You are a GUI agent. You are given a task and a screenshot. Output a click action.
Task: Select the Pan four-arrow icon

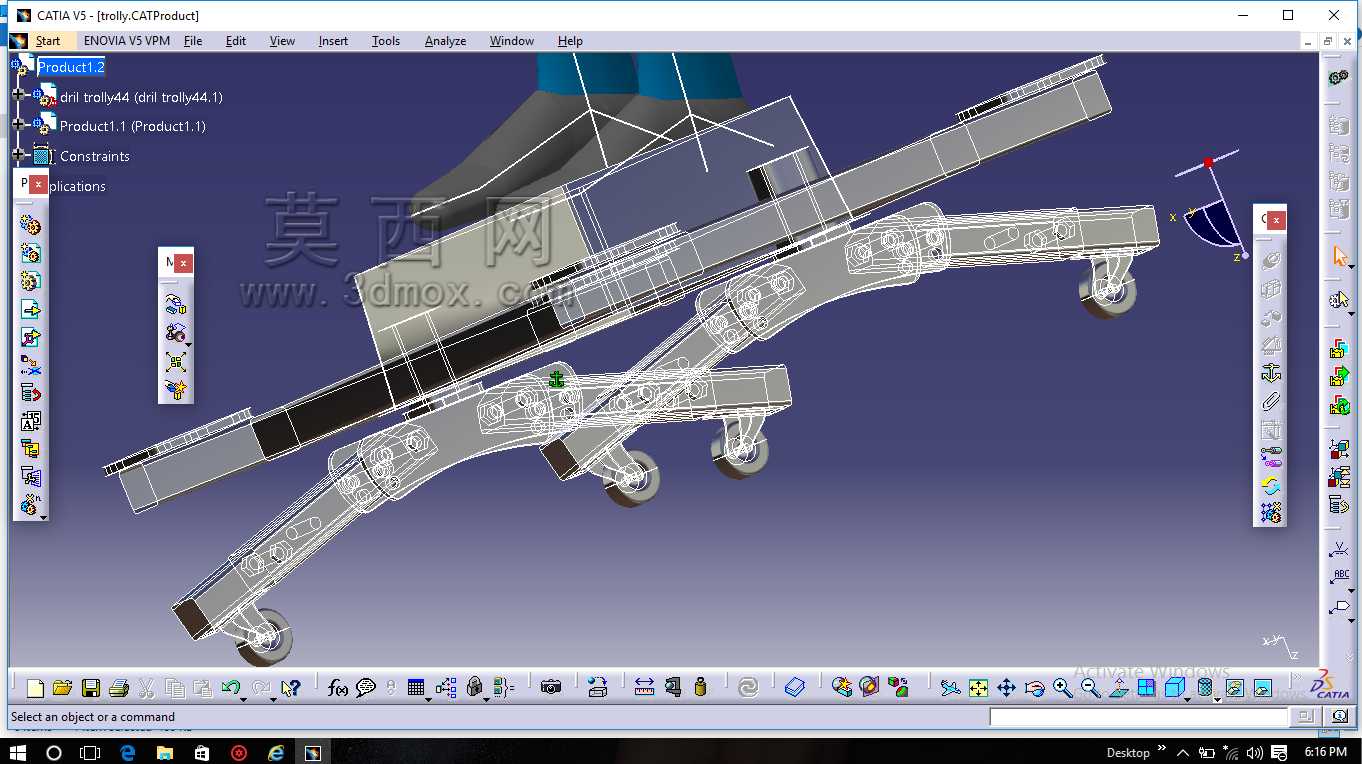click(1006, 688)
